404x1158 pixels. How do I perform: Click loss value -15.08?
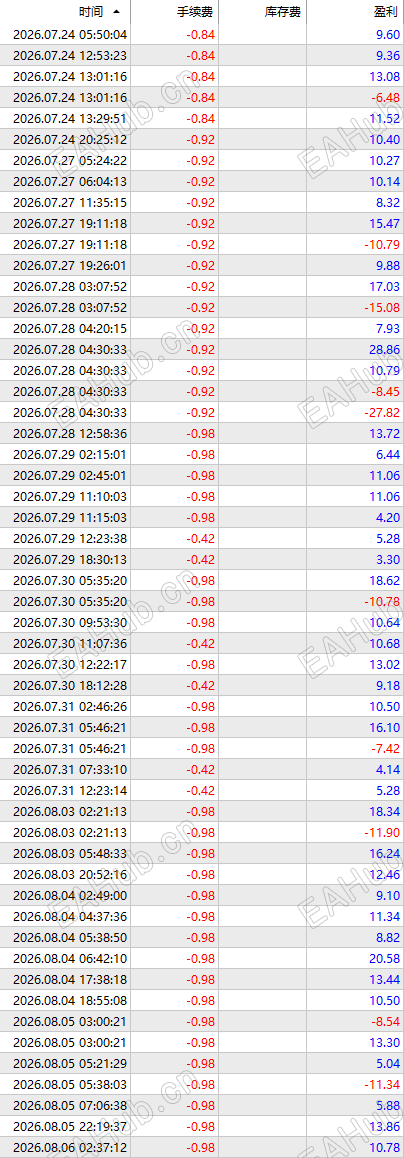click(x=383, y=307)
